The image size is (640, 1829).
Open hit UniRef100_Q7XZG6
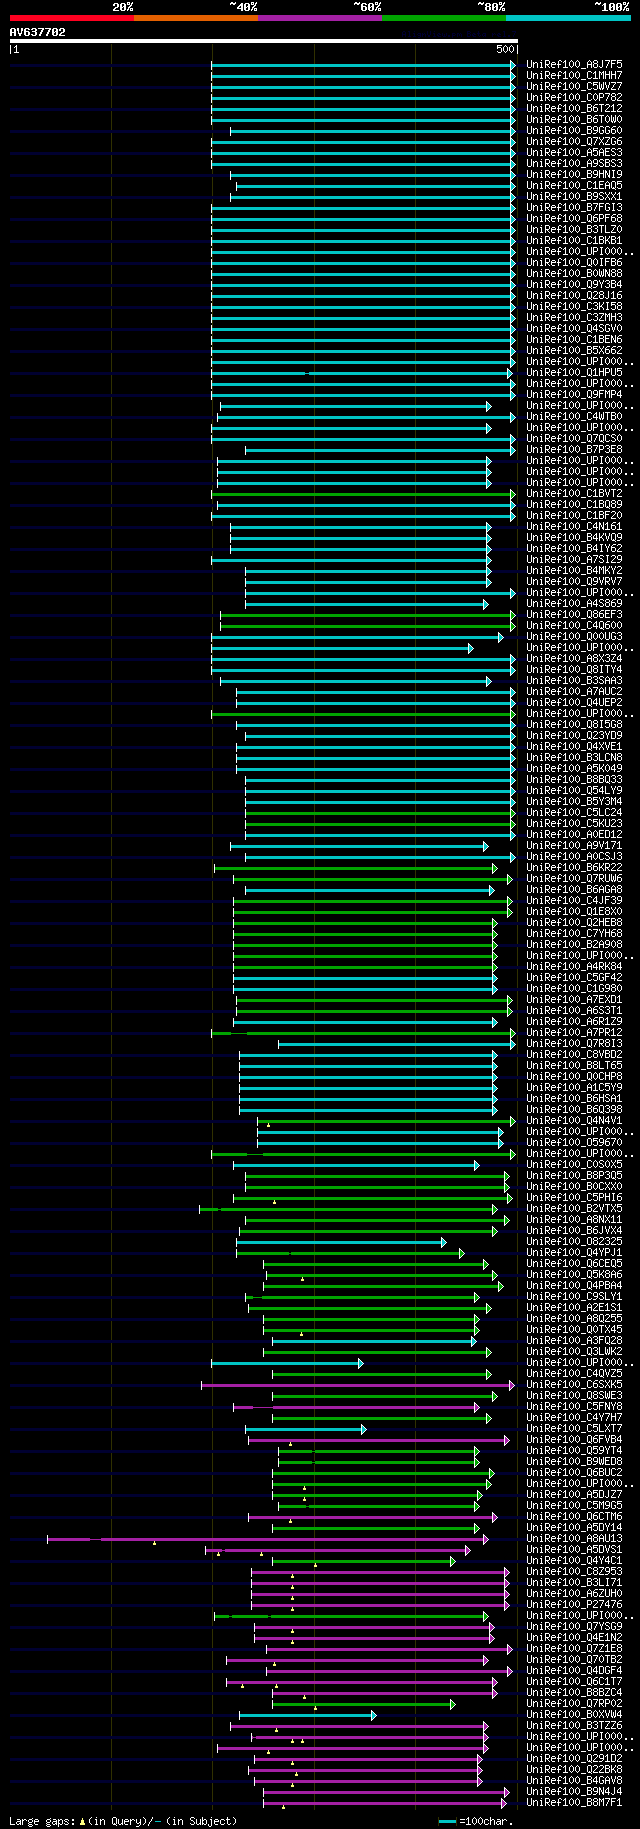[574, 141]
